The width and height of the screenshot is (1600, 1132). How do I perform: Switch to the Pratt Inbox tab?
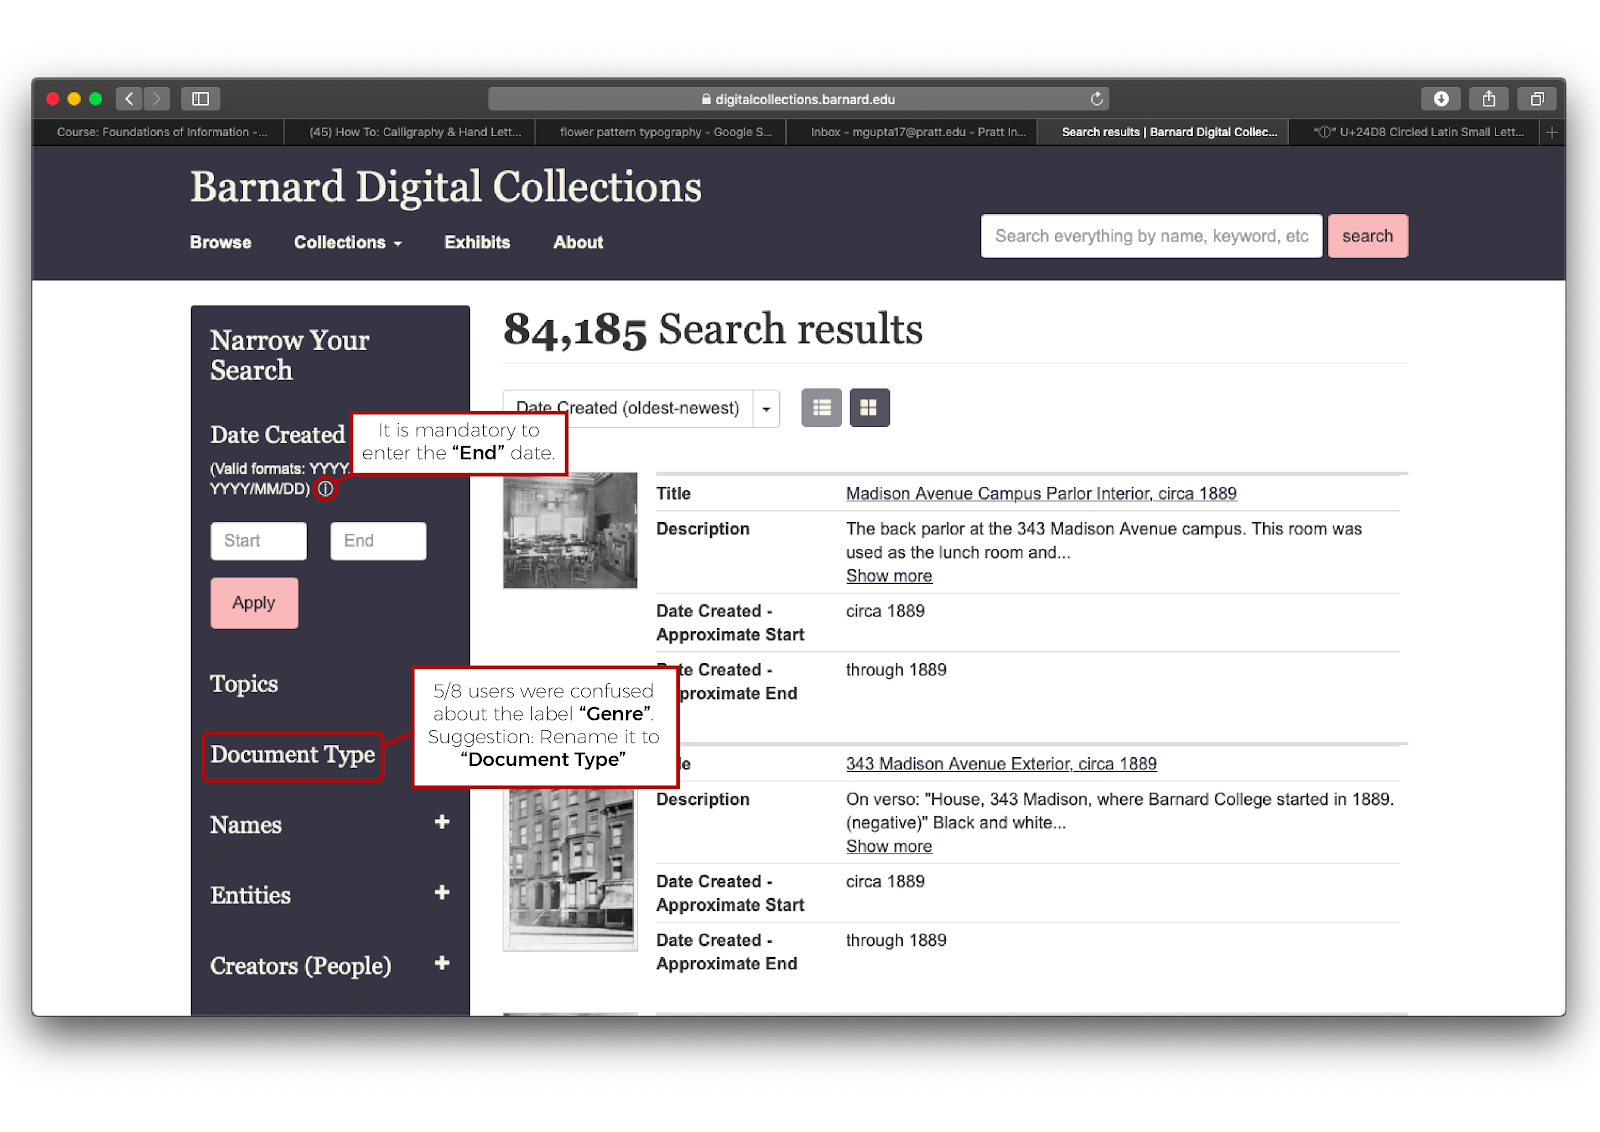click(913, 132)
